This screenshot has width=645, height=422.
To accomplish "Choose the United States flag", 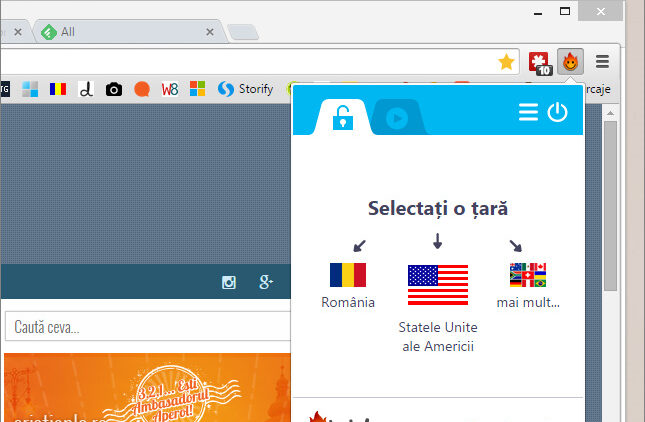I will (437, 285).
